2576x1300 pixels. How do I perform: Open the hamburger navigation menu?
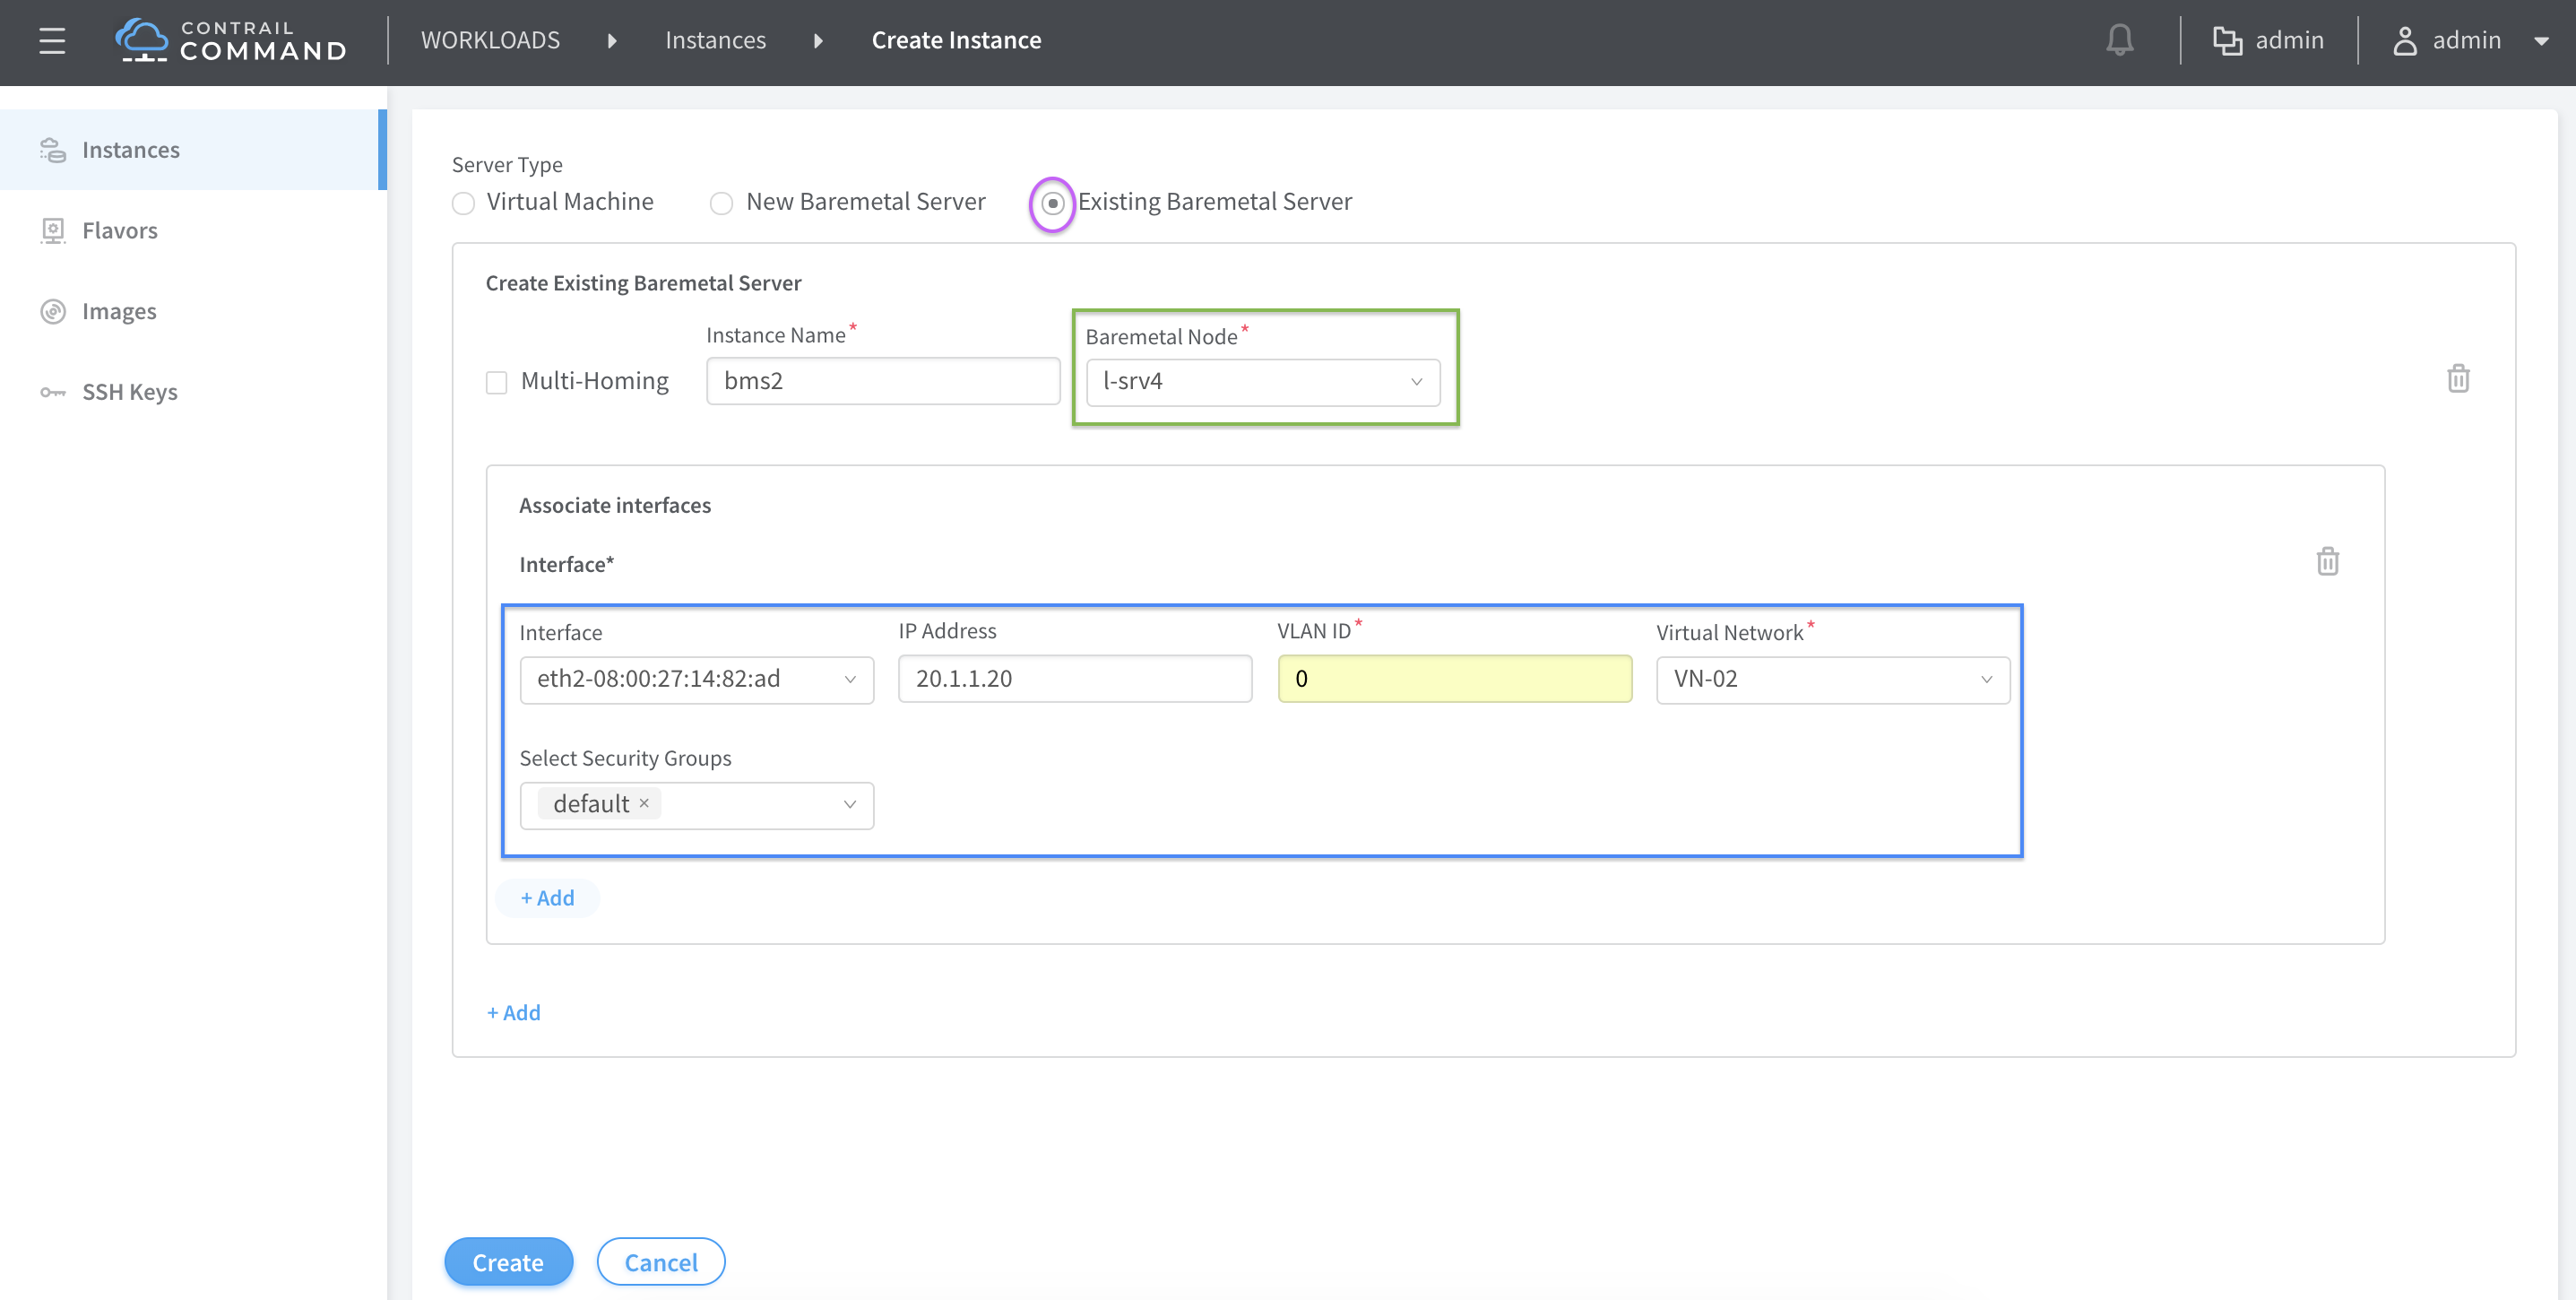coord(52,41)
